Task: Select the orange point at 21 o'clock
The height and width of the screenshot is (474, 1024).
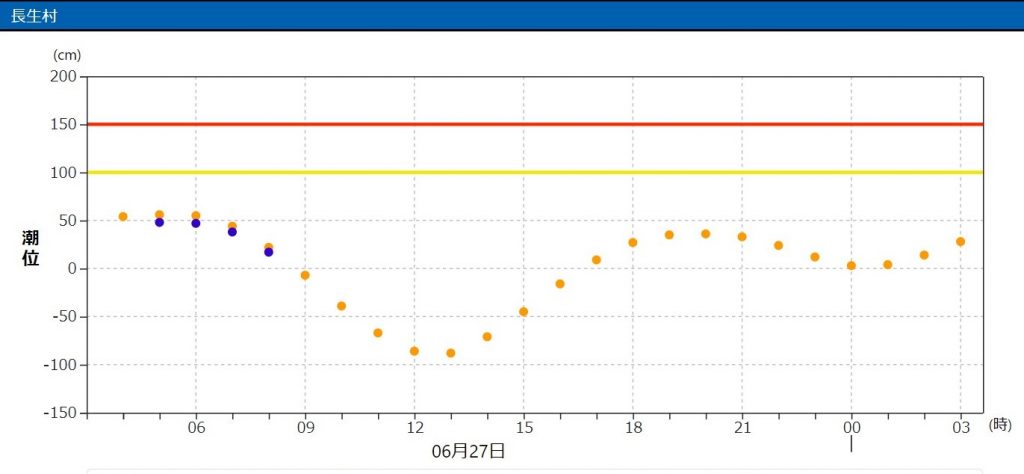Action: point(742,237)
